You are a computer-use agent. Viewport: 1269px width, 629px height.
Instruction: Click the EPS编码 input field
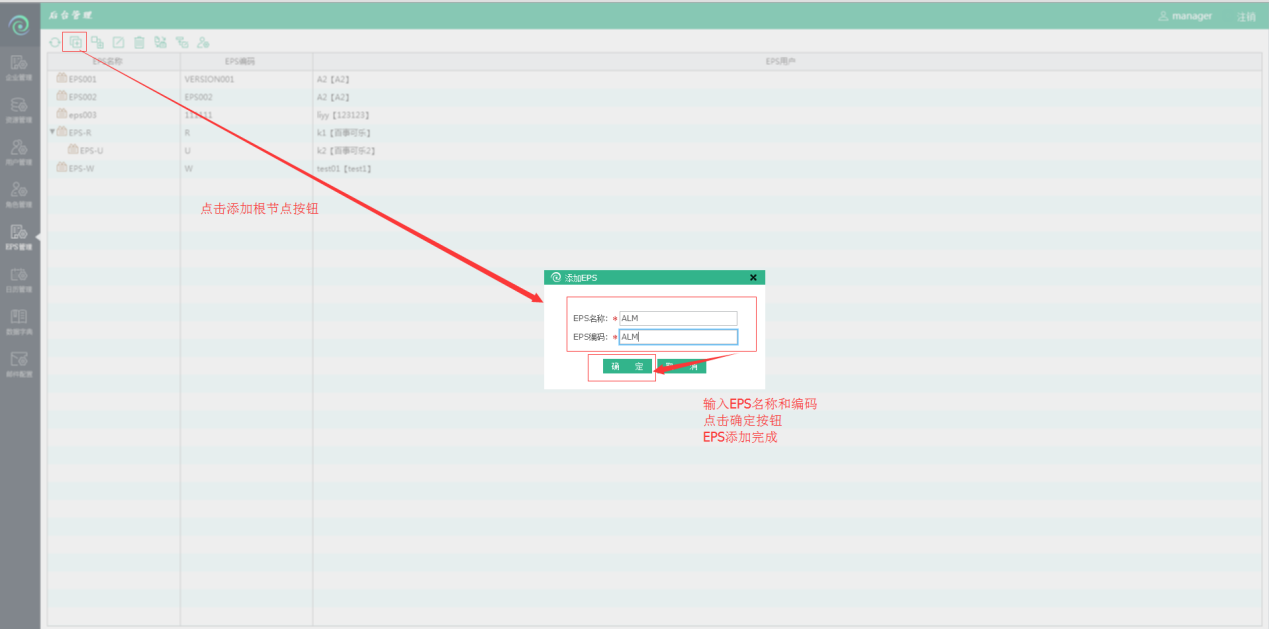pos(677,337)
